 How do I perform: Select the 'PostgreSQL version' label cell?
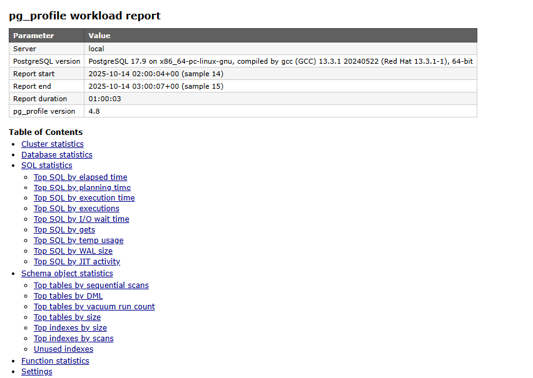[47, 61]
